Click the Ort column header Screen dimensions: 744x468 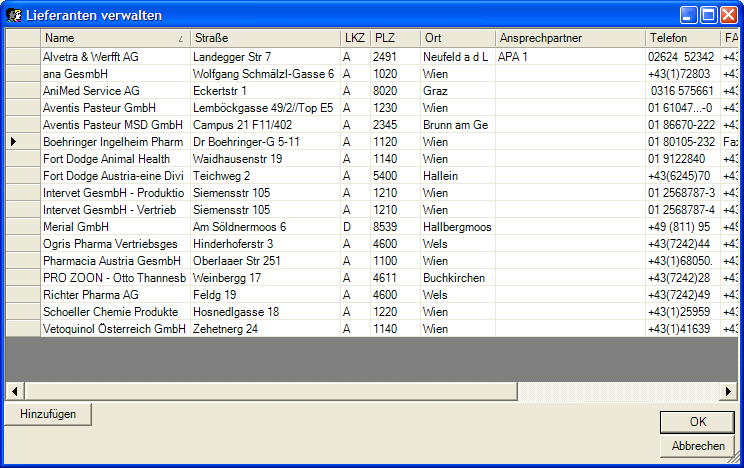[458, 38]
